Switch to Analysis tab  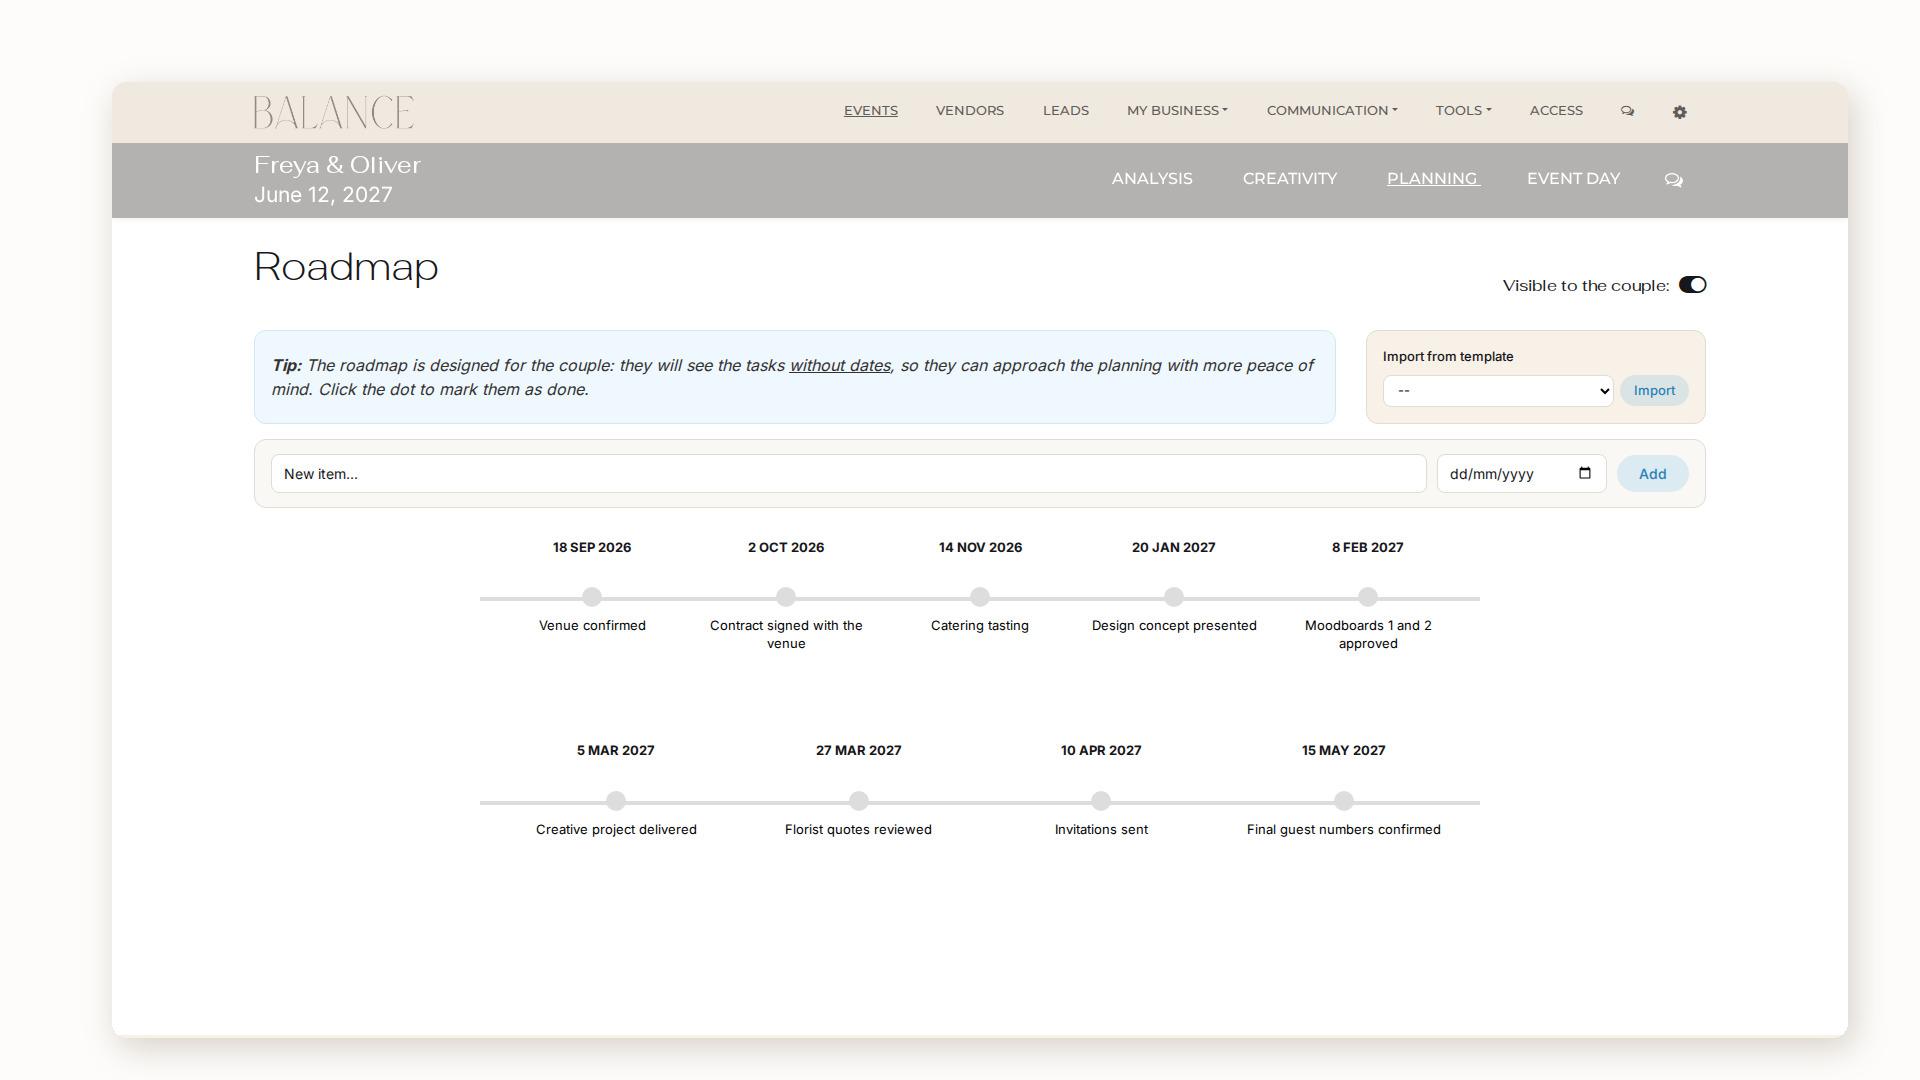point(1152,178)
